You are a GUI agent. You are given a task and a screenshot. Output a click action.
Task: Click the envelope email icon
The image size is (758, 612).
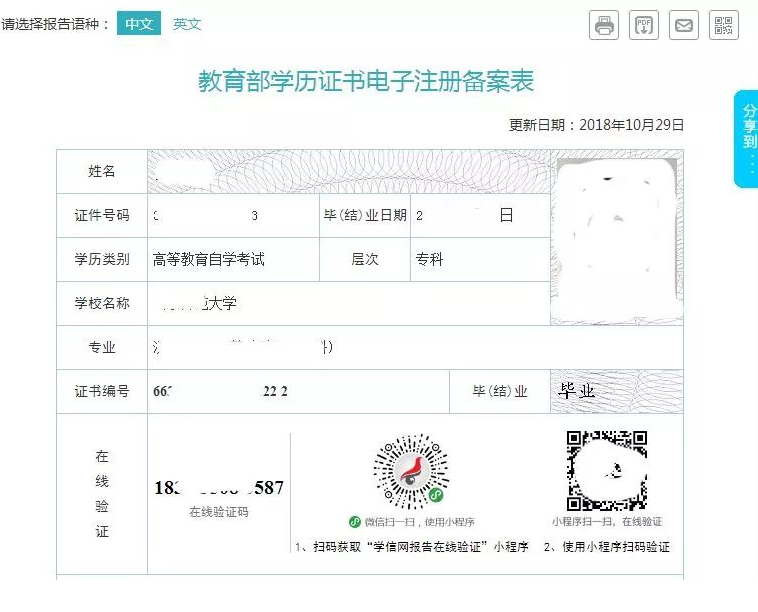[684, 26]
